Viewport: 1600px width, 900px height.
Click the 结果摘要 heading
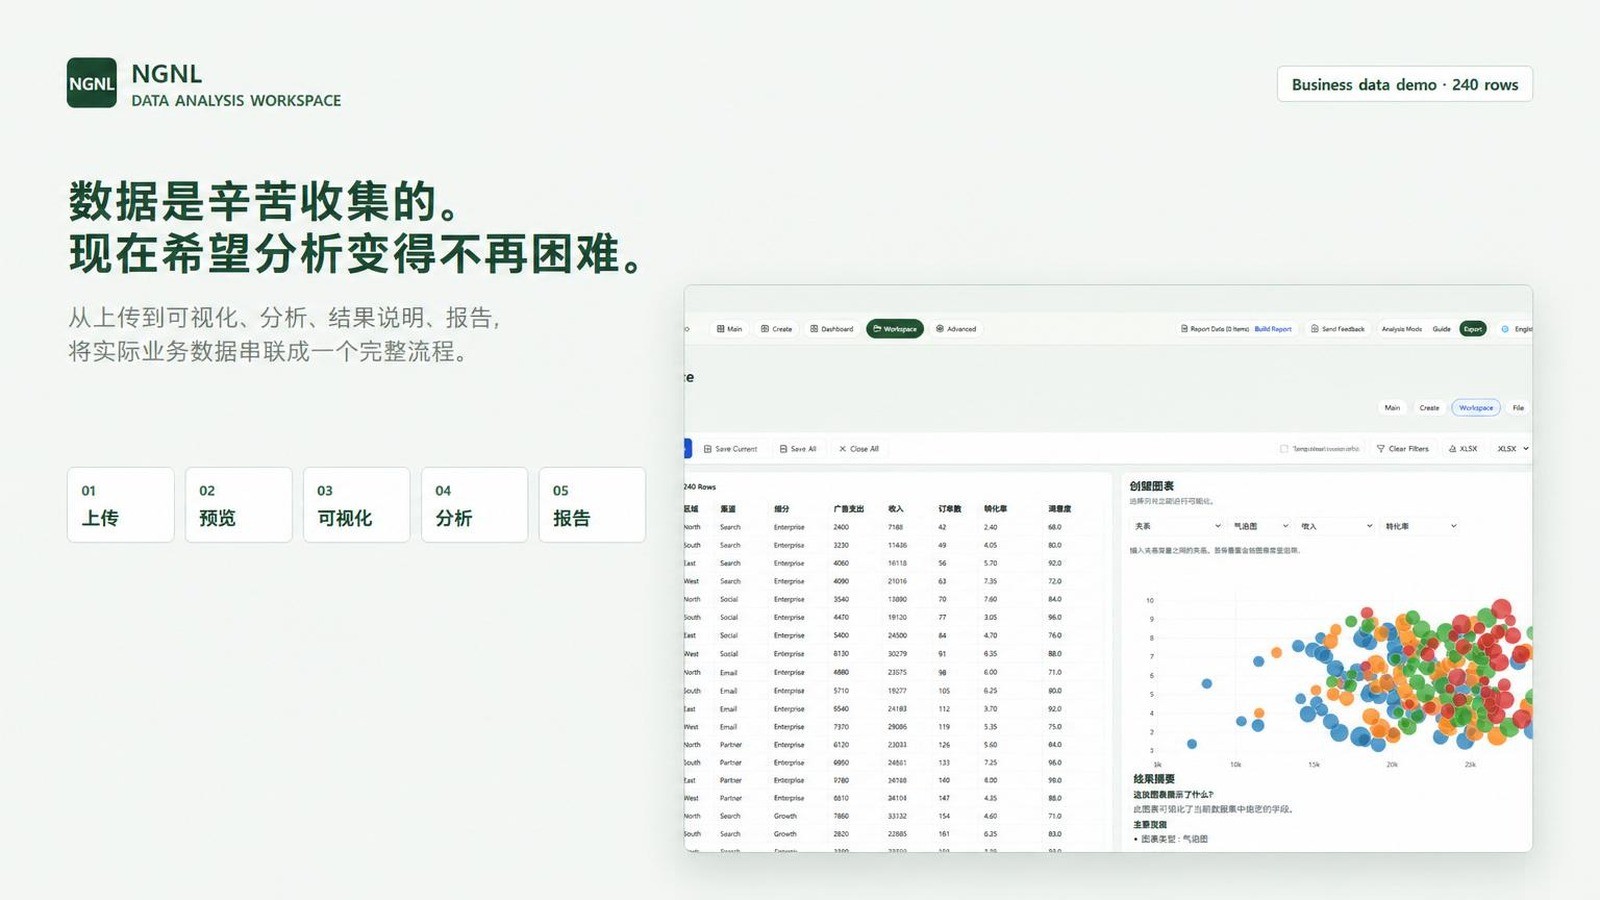point(1154,779)
